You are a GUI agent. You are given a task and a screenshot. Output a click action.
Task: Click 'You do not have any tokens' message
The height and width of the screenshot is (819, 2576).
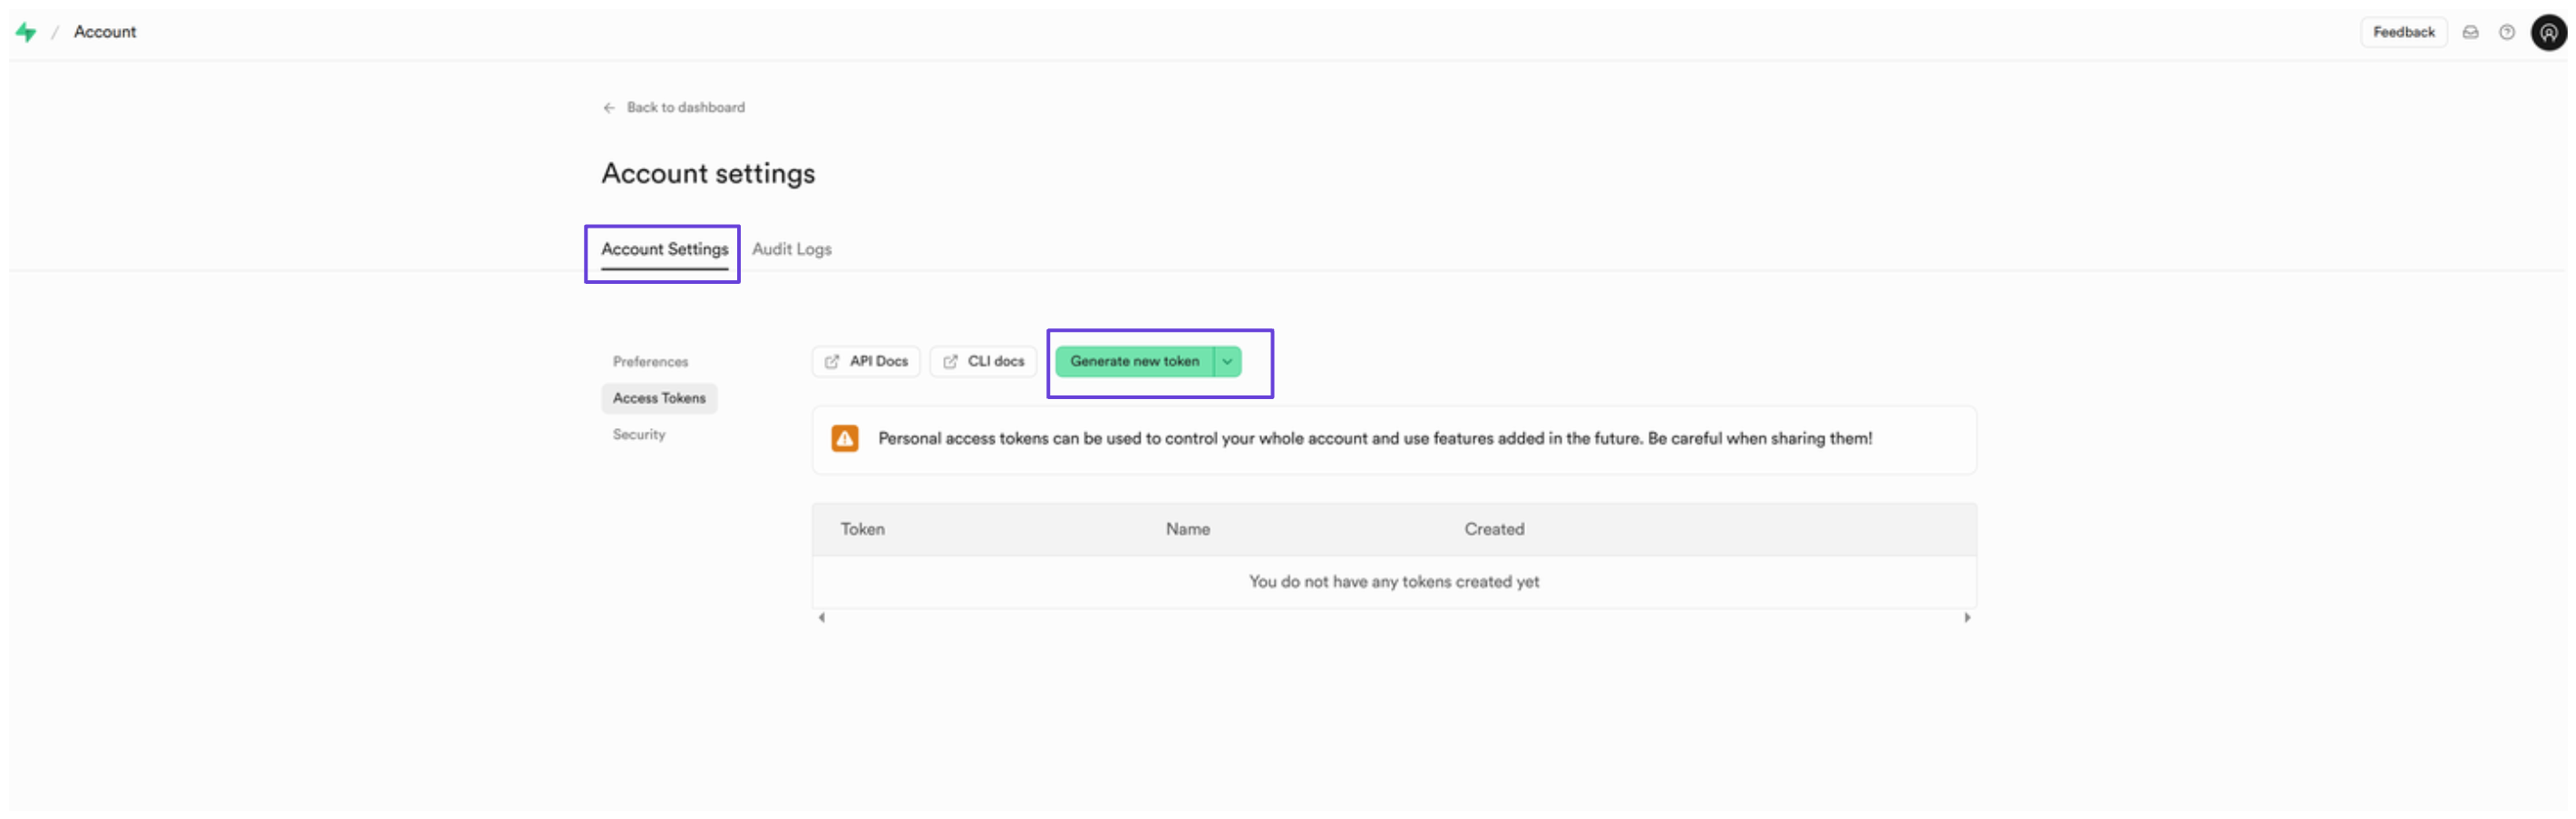click(x=1393, y=582)
